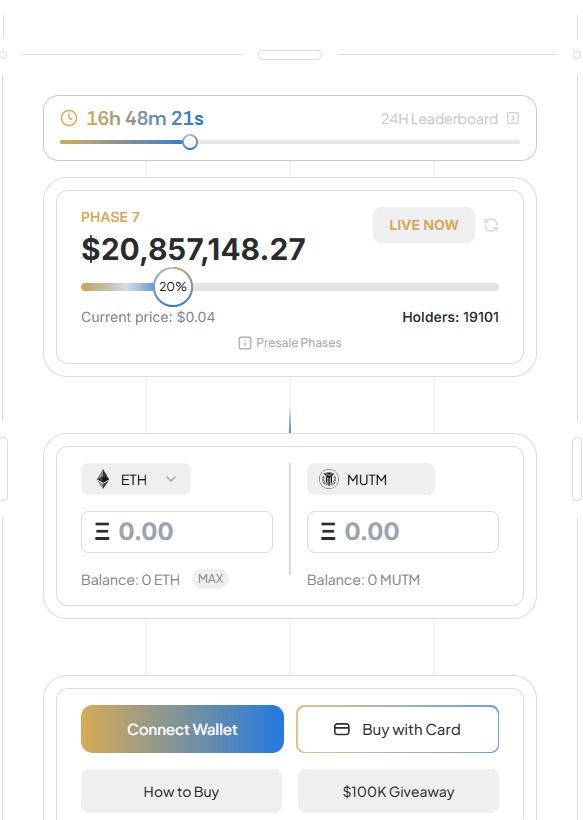Open the $100K Giveaway page

398,792
